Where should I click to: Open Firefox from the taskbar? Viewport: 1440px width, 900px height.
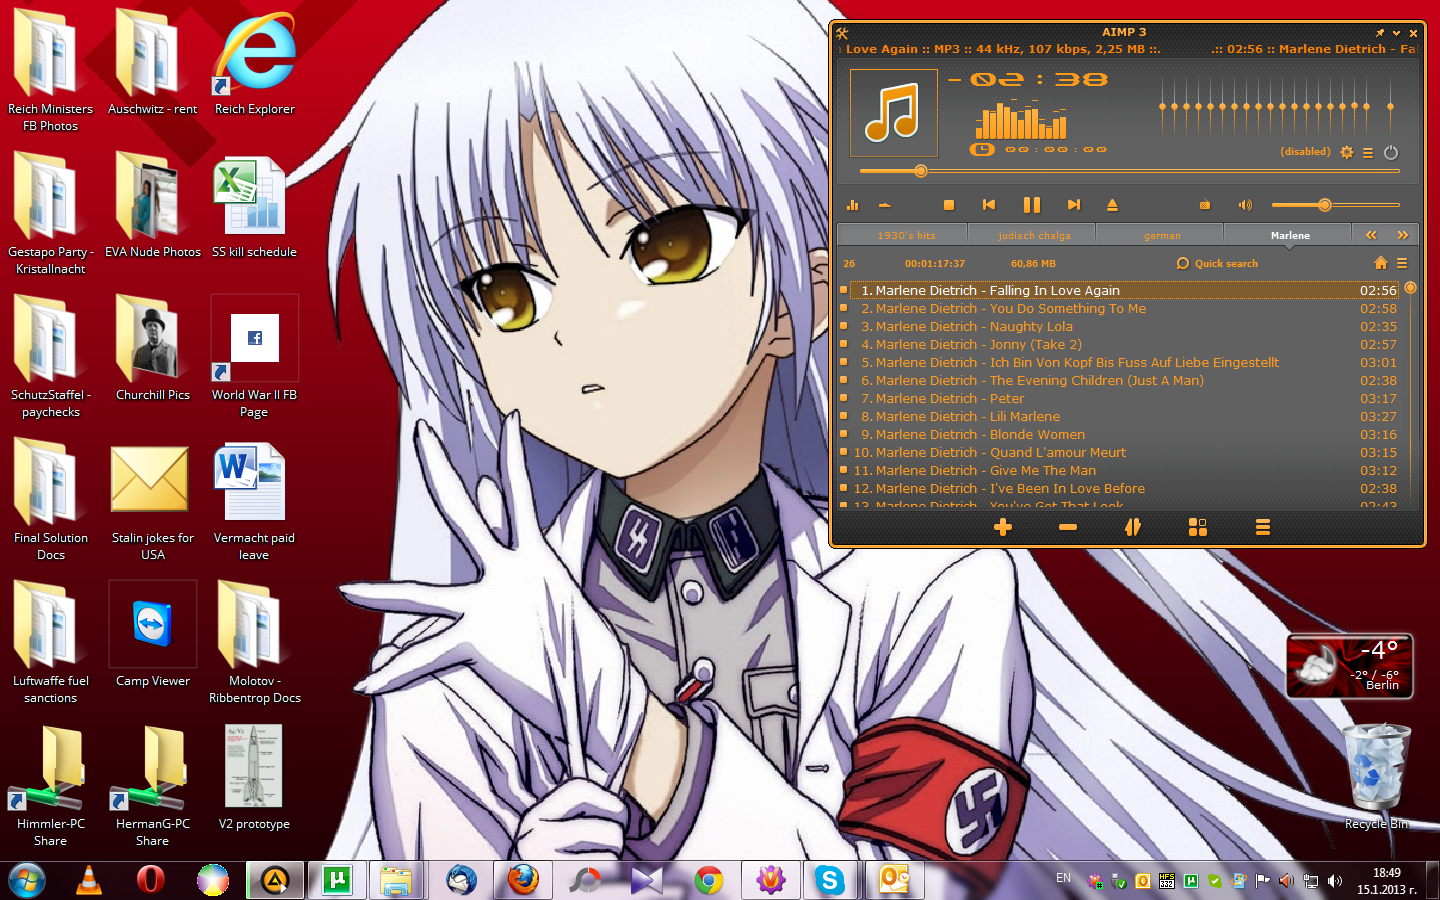(523, 880)
